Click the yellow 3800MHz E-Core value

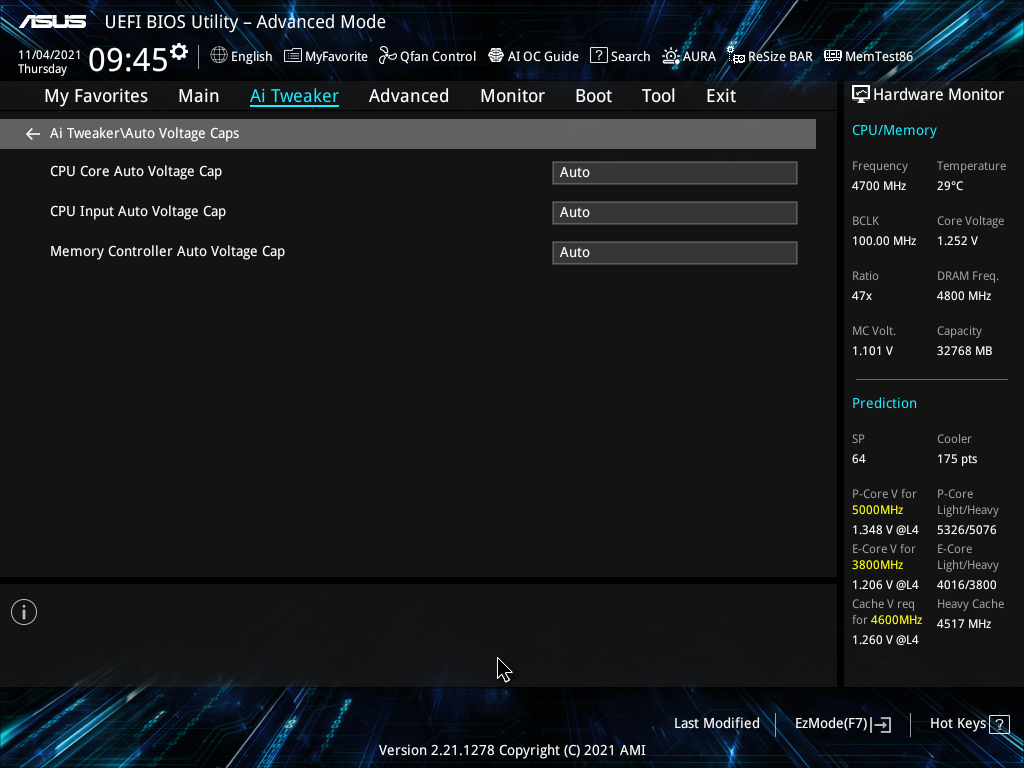pyautogui.click(x=877, y=564)
